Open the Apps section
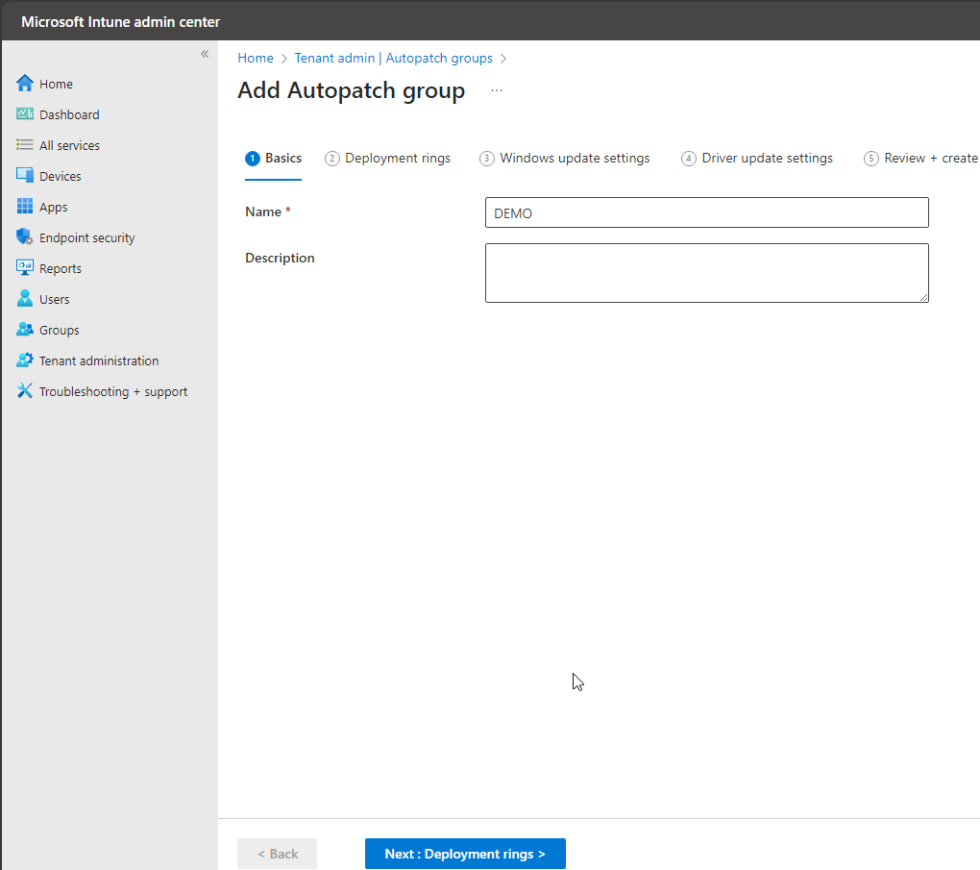 (x=55, y=206)
